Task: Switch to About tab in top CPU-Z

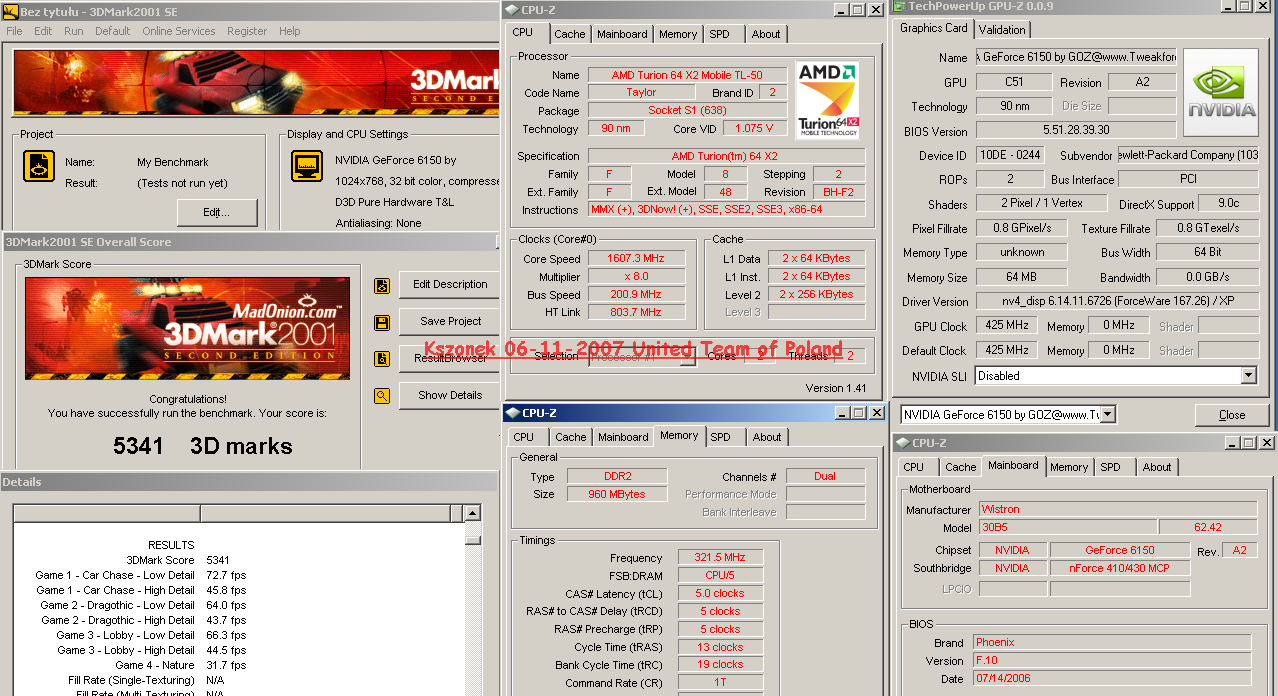Action: point(766,34)
